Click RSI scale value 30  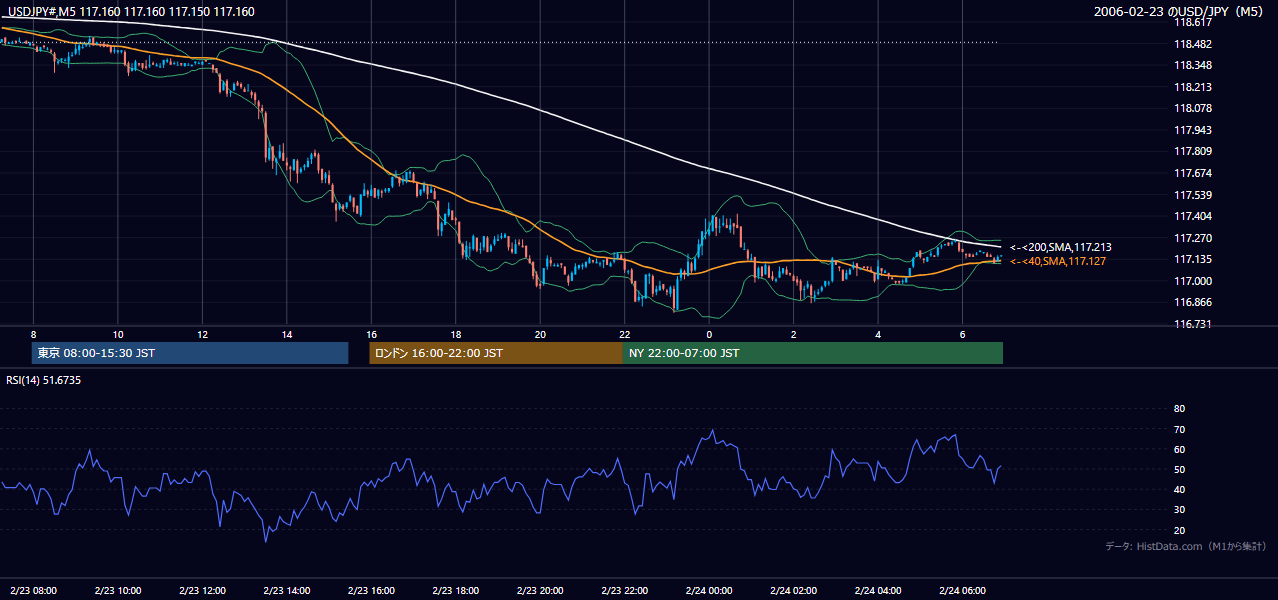pyautogui.click(x=1179, y=510)
